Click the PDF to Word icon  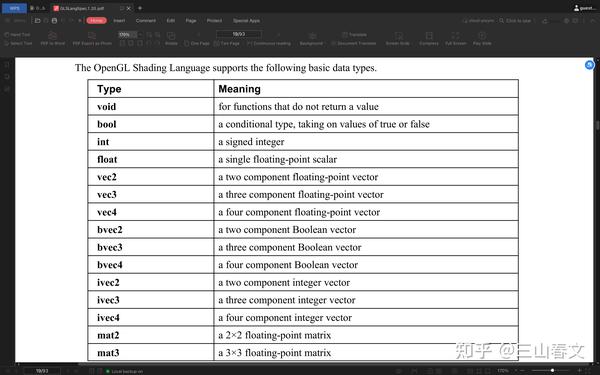(x=52, y=36)
